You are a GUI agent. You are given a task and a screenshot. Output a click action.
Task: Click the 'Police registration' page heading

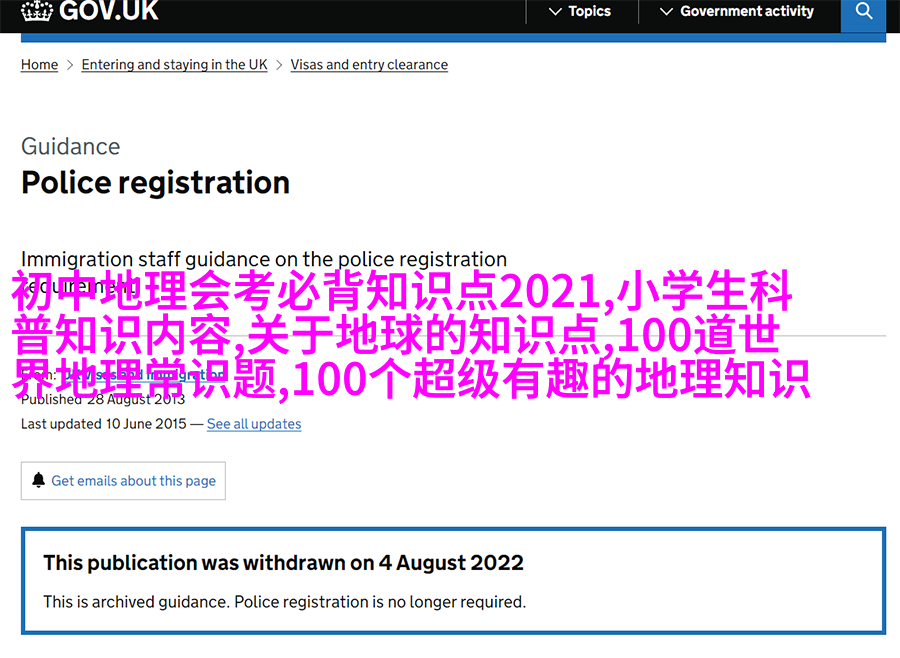156,183
